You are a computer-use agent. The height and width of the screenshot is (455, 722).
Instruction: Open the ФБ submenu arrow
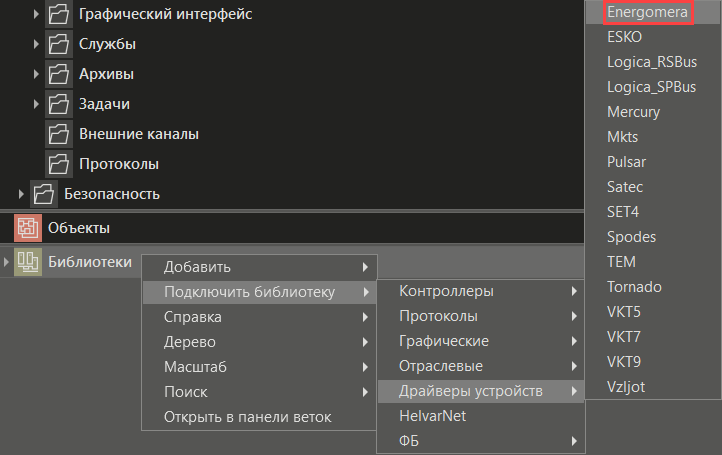pyautogui.click(x=574, y=441)
